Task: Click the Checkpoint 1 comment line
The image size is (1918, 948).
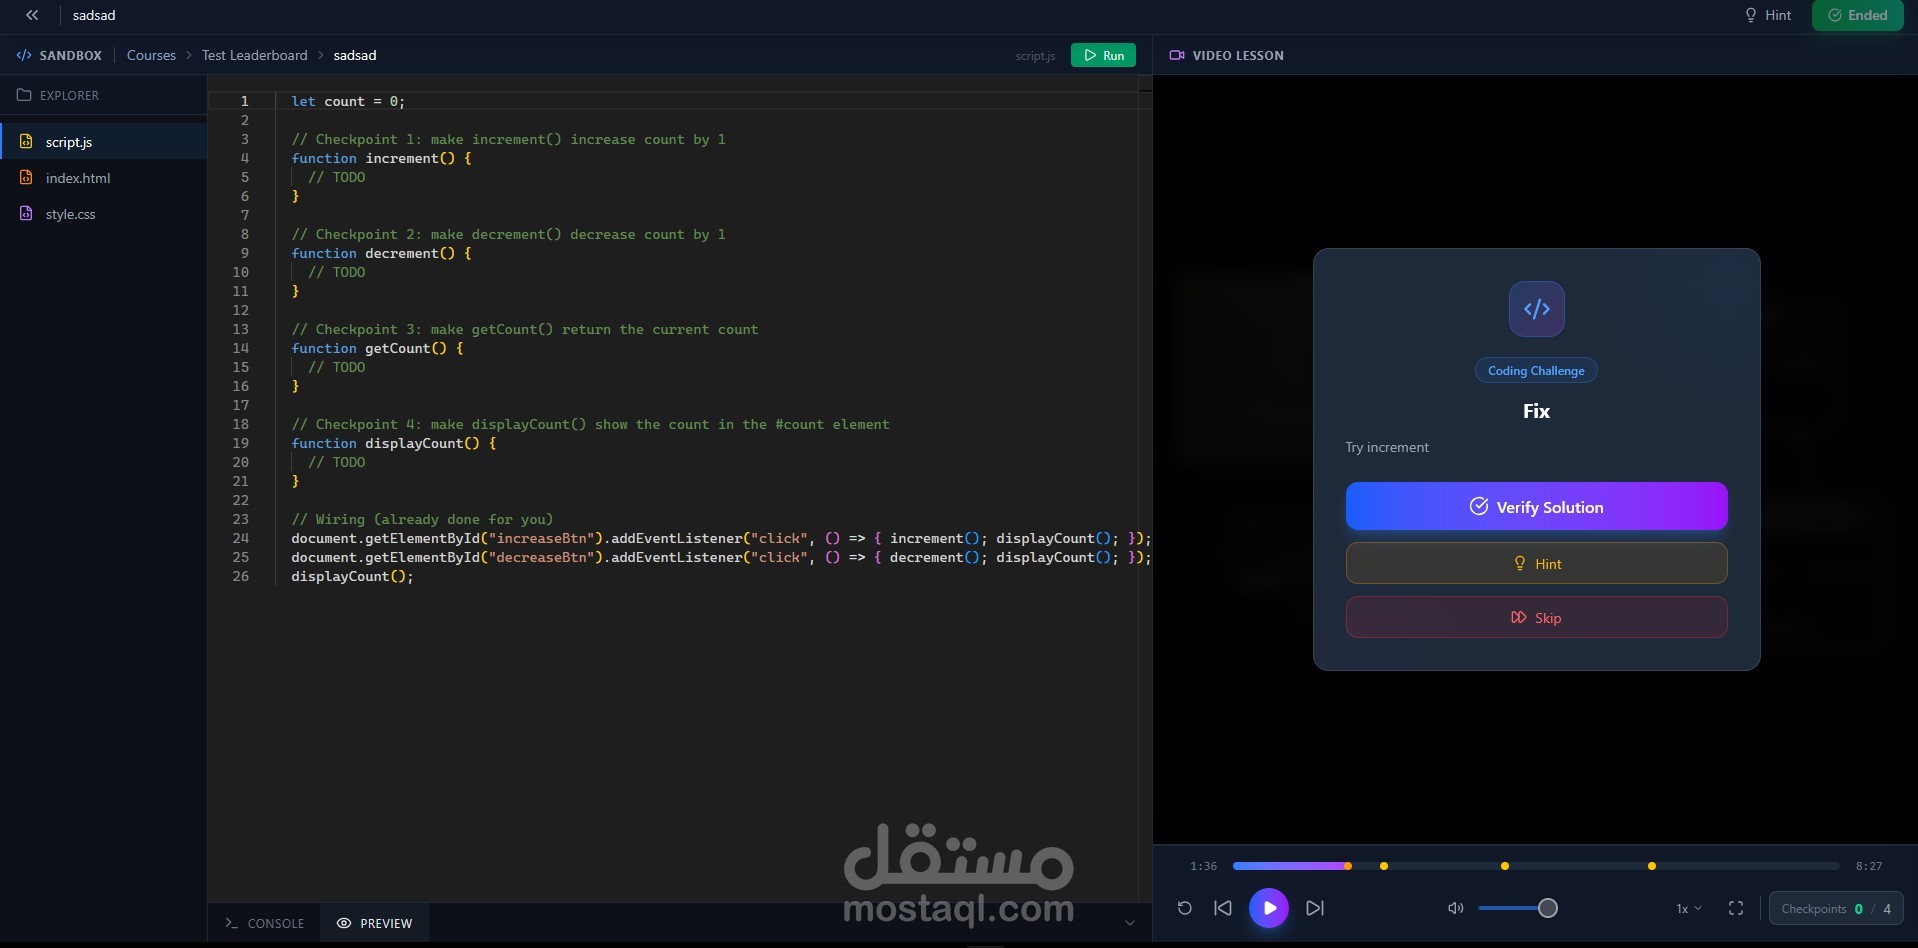Action: [x=508, y=139]
